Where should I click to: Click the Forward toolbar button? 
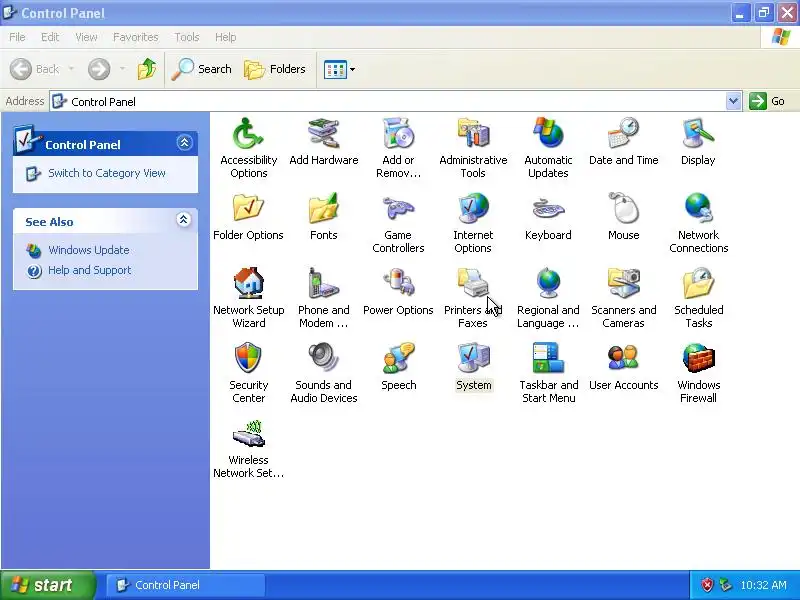pos(99,69)
